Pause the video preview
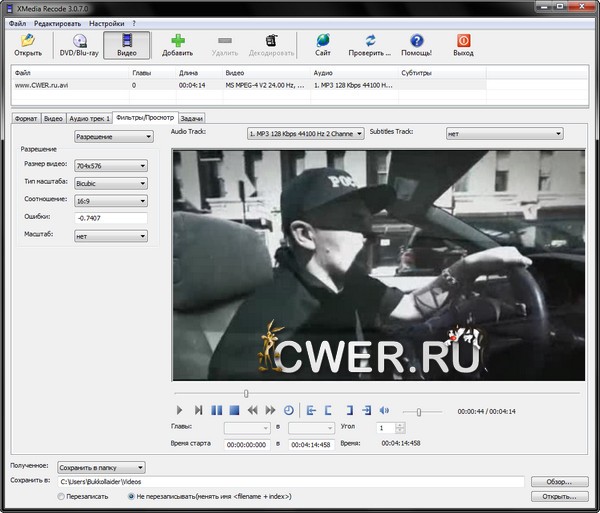 (x=216, y=410)
